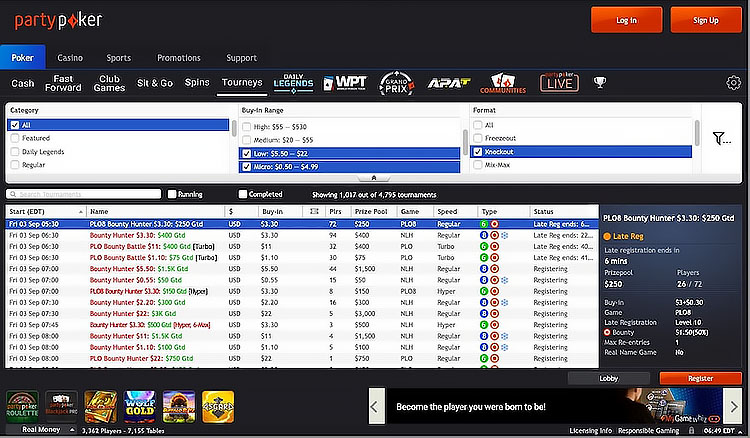Screen dimensions: 750x438
Task: Open the Communities icon
Action: [x=503, y=83]
